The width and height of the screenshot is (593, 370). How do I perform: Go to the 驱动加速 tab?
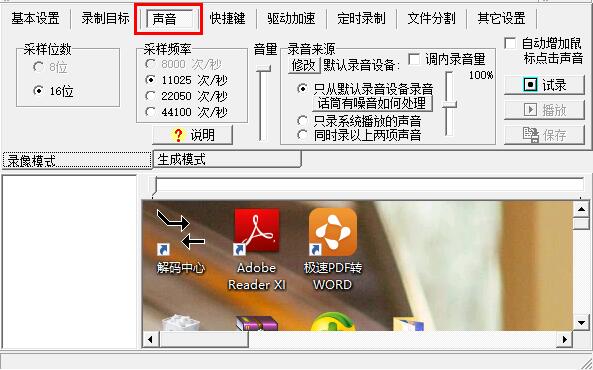point(291,18)
